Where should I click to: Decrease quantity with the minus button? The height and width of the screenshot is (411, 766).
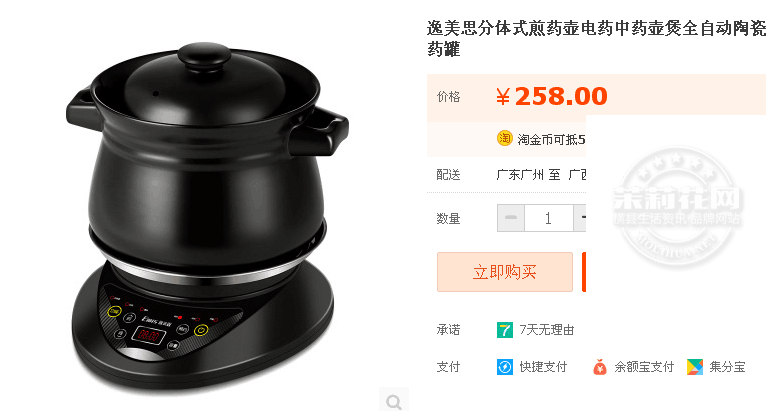pyautogui.click(x=511, y=218)
